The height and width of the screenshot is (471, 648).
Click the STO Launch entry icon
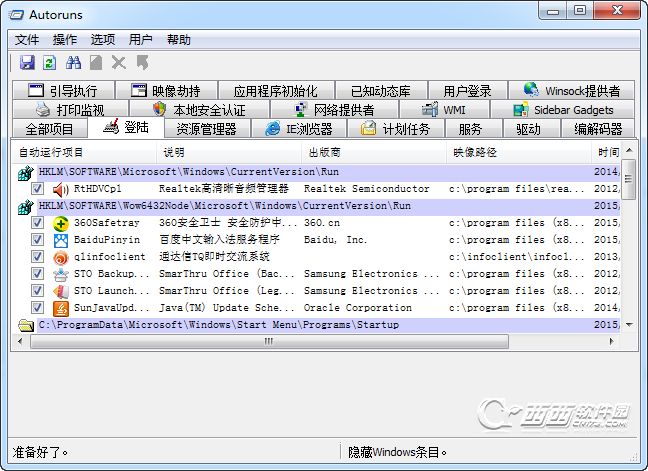tap(61, 291)
